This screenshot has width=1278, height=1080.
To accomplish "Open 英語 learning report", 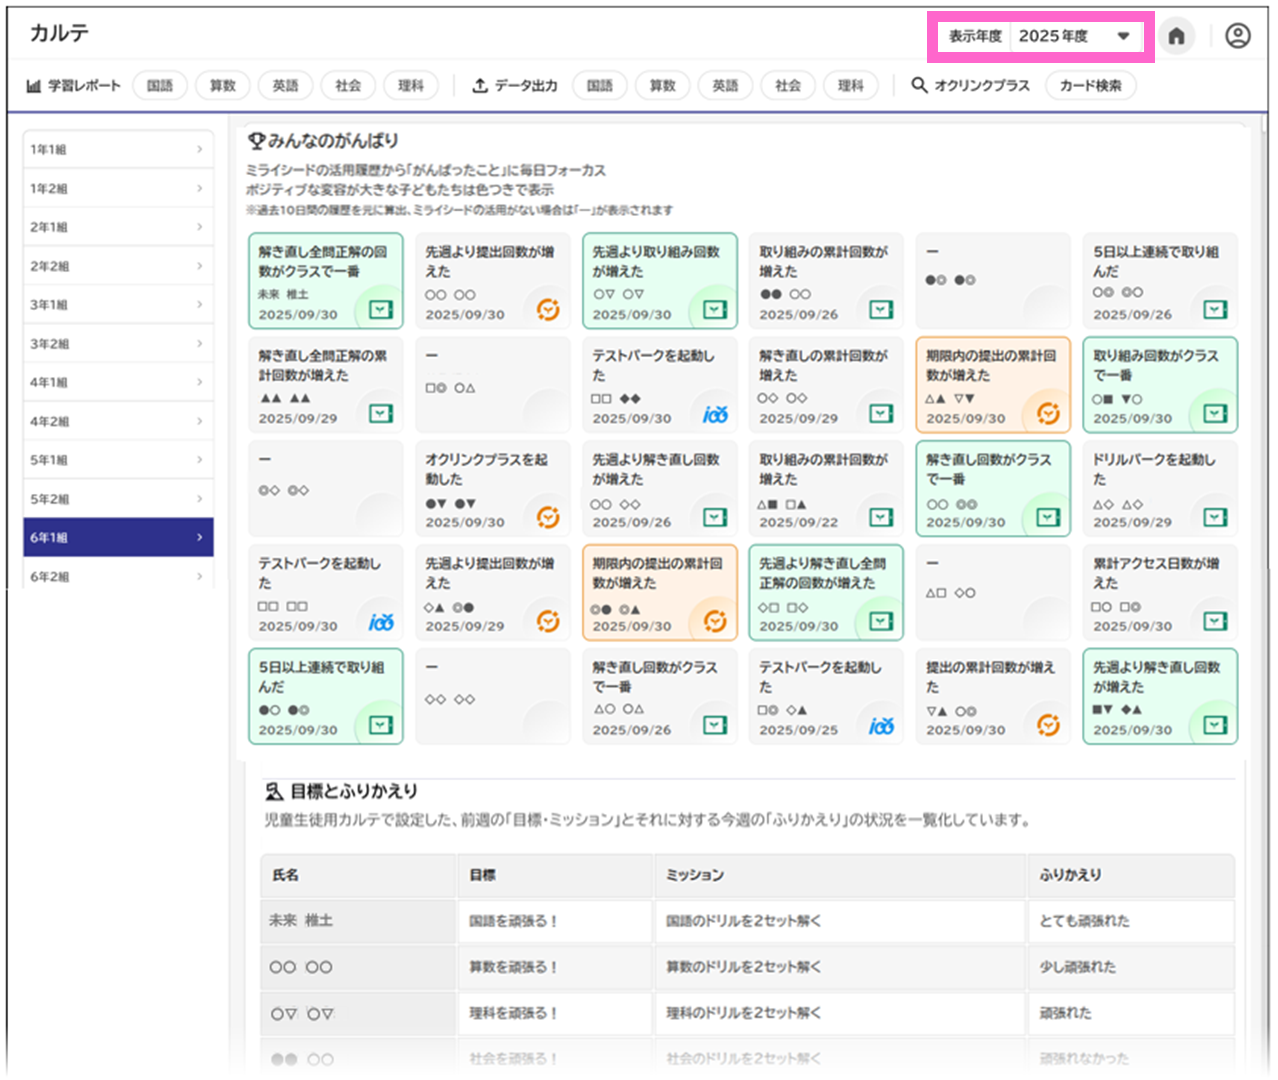I will point(285,86).
